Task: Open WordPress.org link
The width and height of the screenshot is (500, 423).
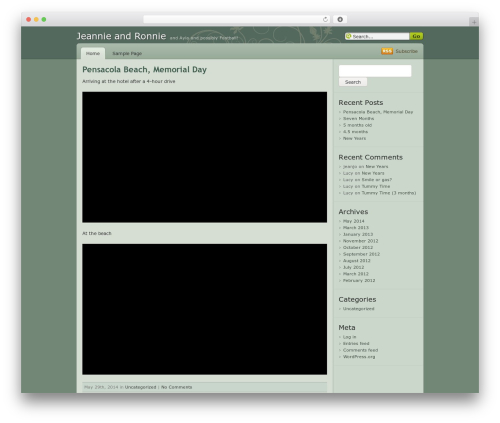Action: (x=359, y=357)
